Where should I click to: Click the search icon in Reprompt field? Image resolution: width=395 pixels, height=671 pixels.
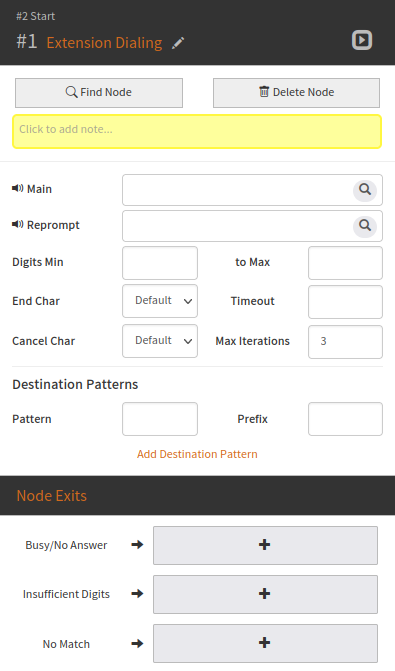[365, 226]
